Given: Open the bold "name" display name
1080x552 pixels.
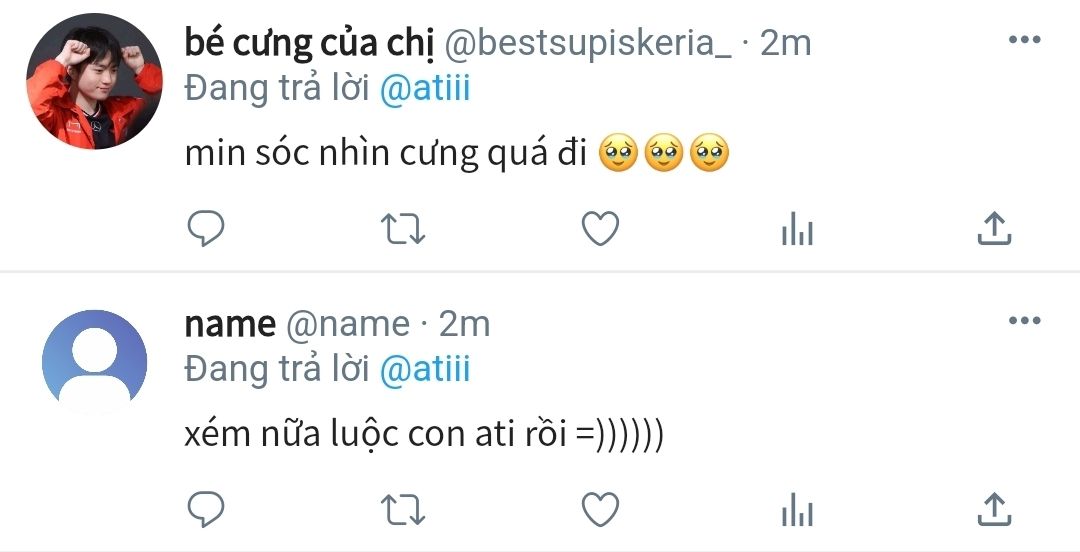Looking at the screenshot, I should [230, 324].
